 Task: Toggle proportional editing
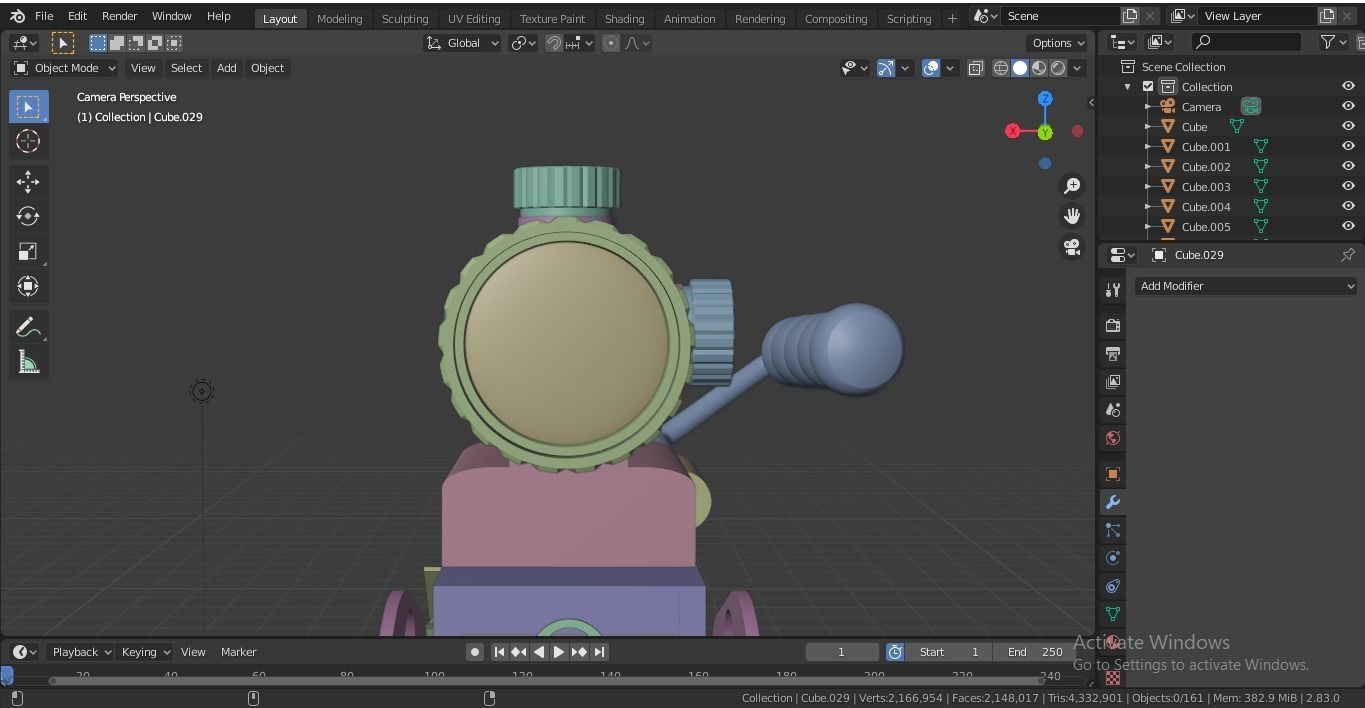point(611,43)
